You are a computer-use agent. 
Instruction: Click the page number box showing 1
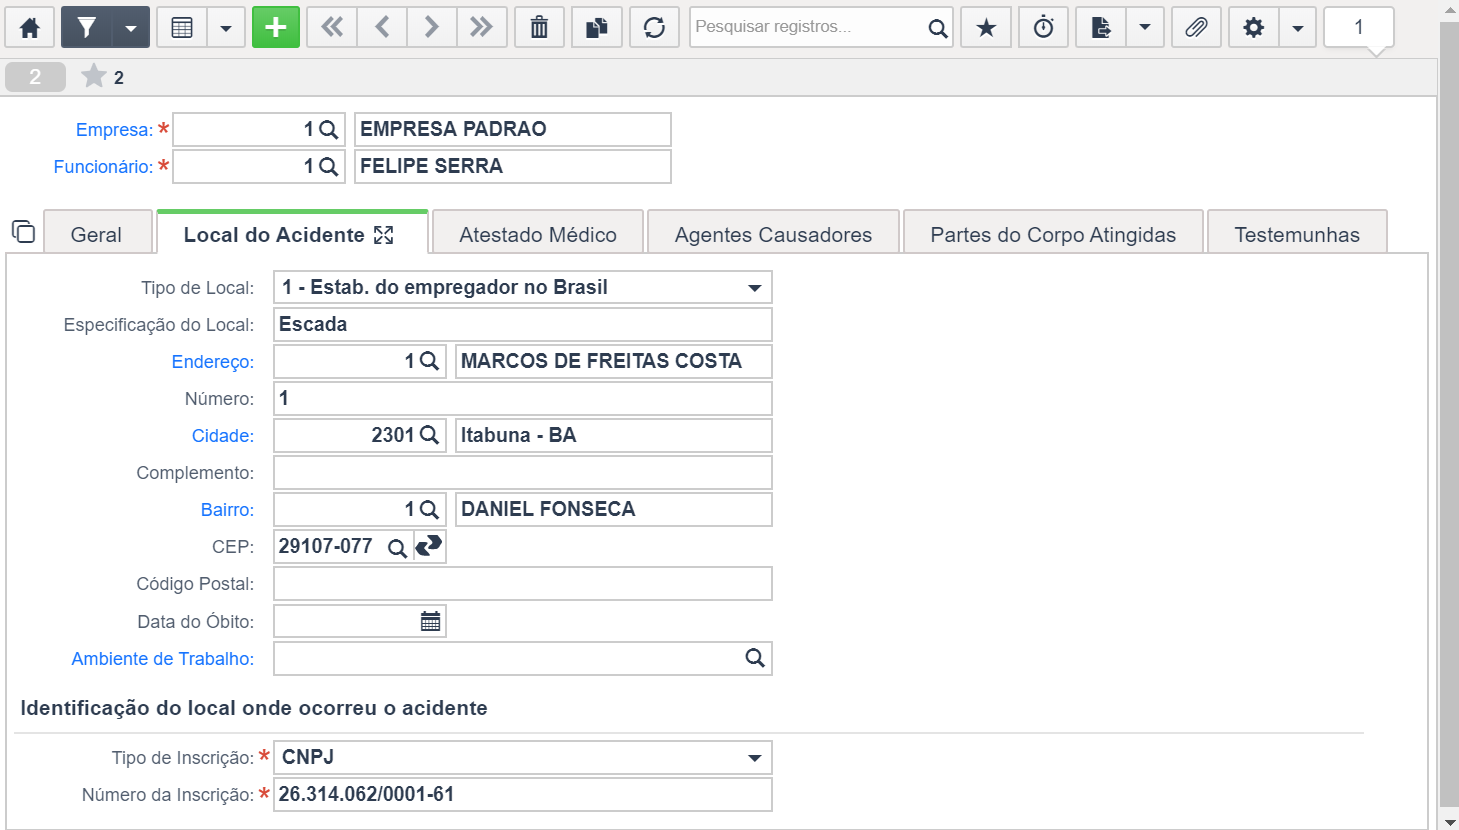click(1359, 27)
